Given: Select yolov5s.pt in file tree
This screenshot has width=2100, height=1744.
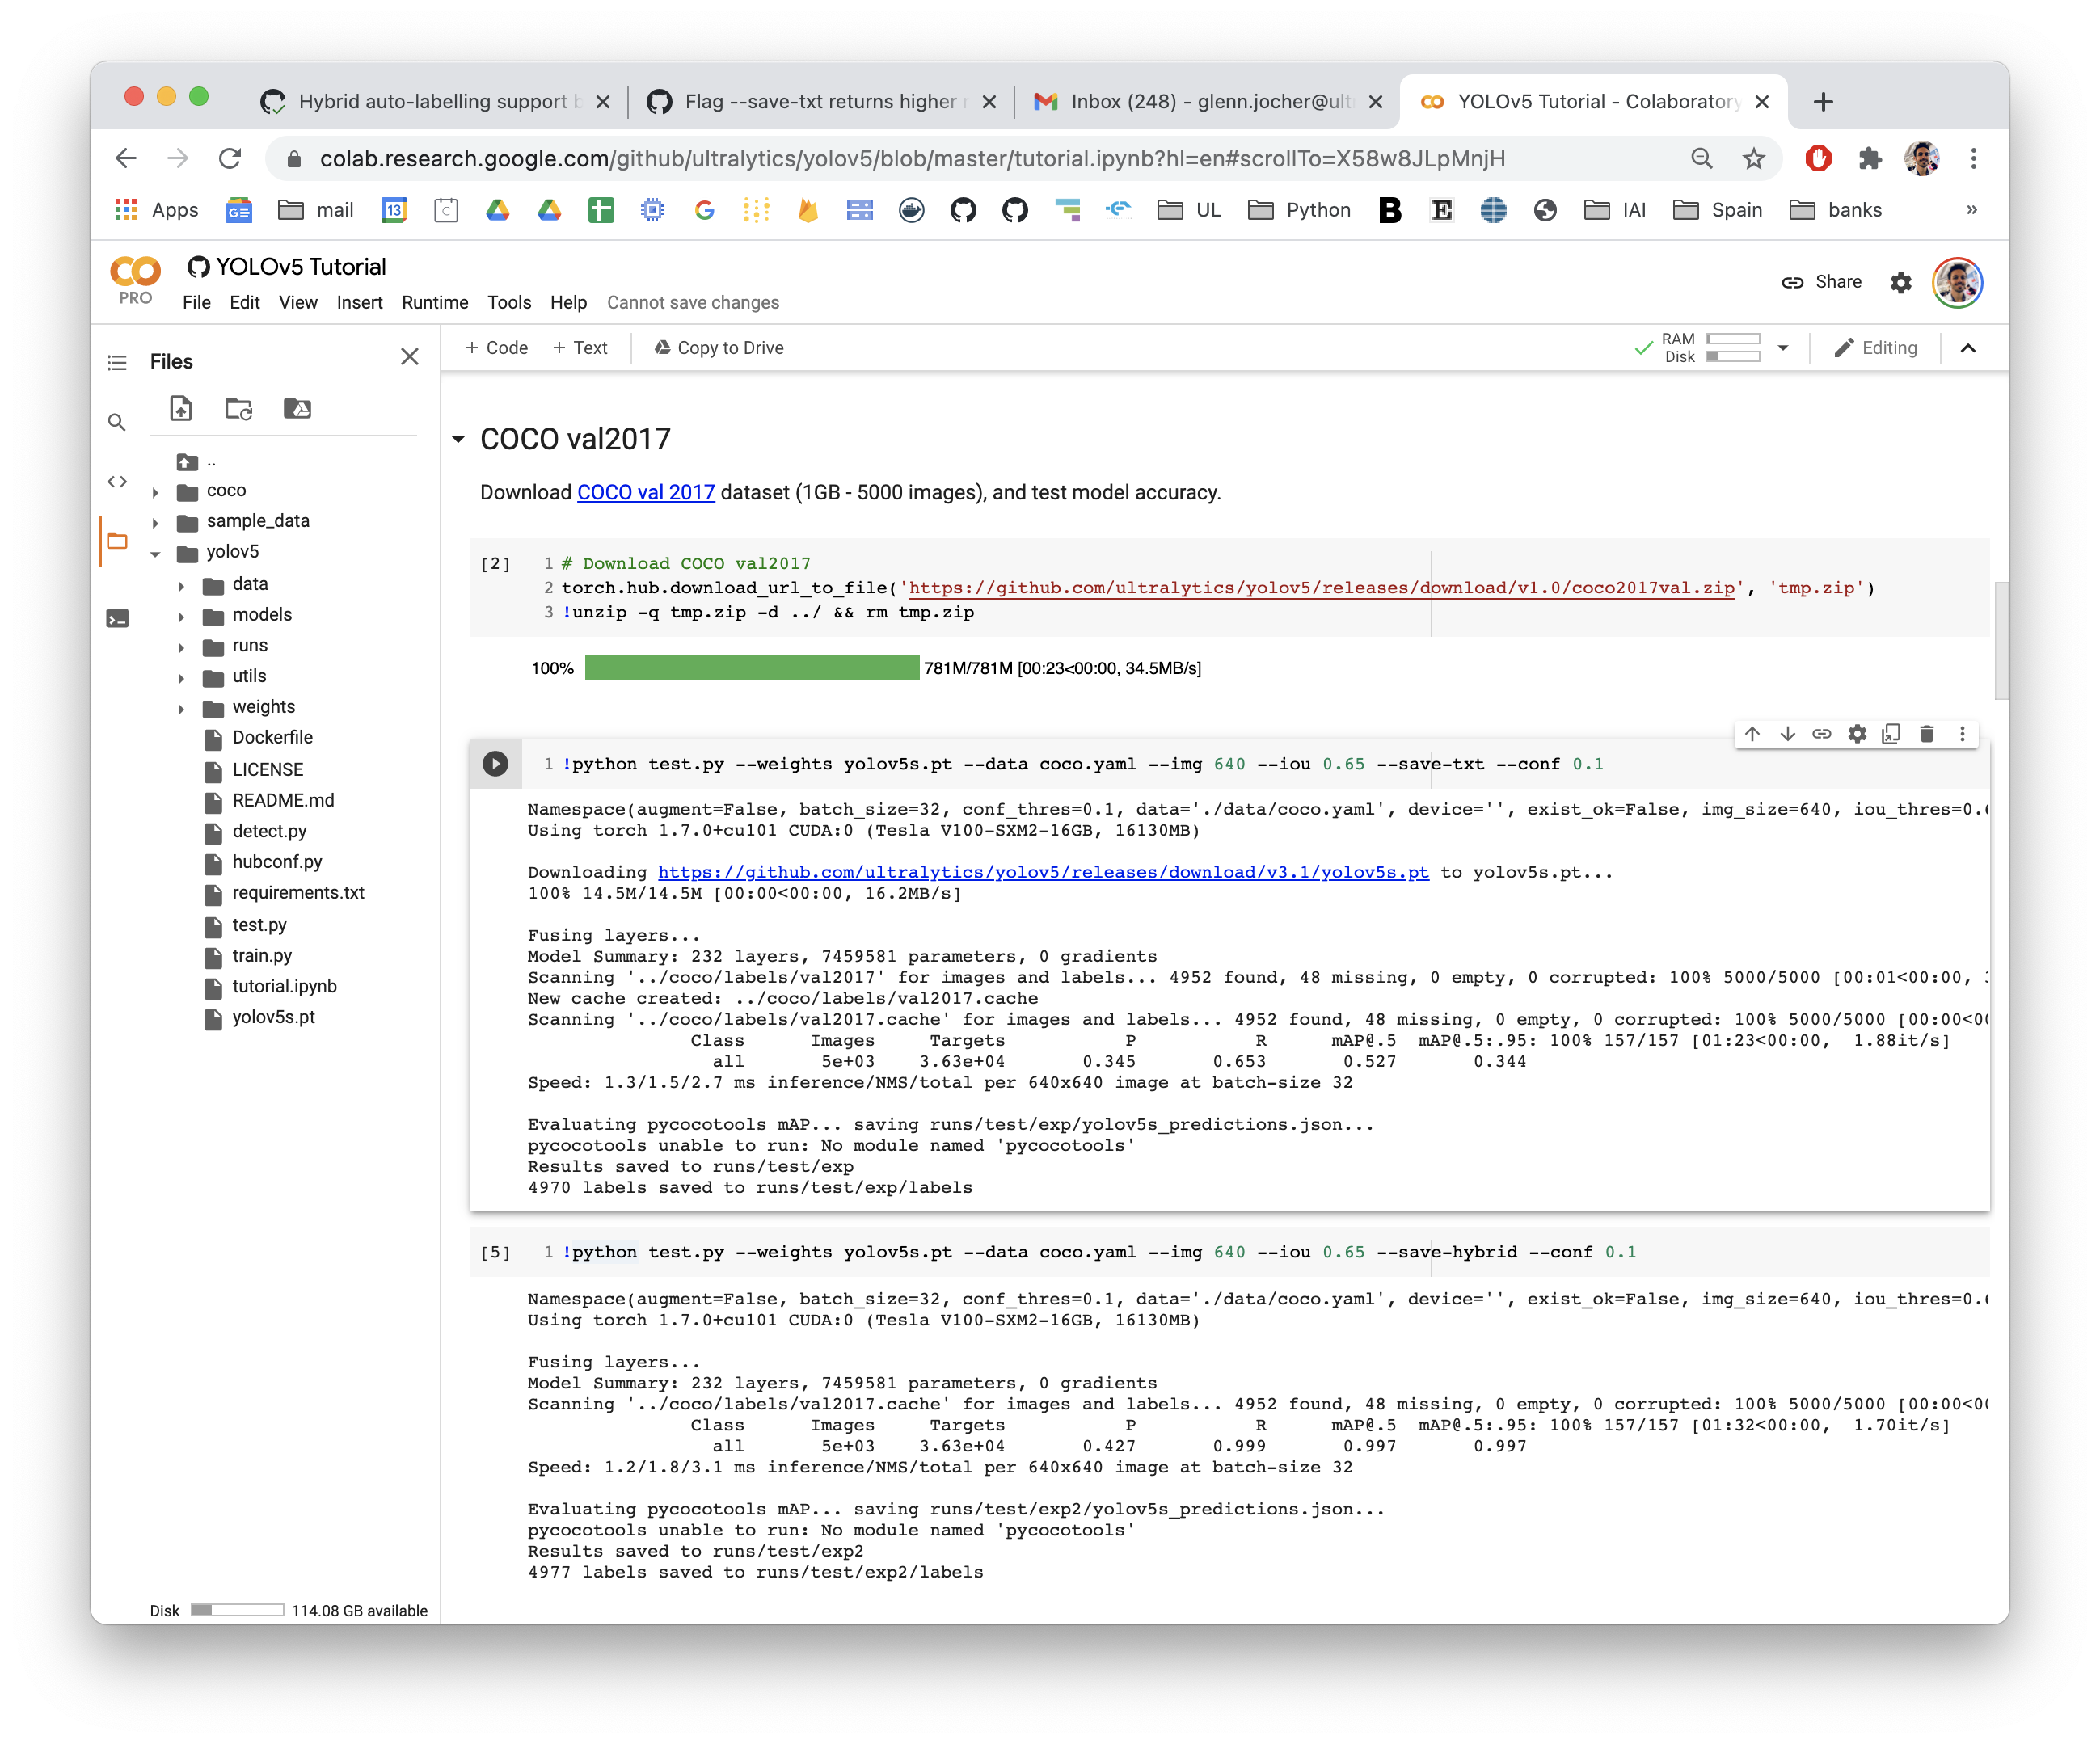Looking at the screenshot, I should point(273,1018).
